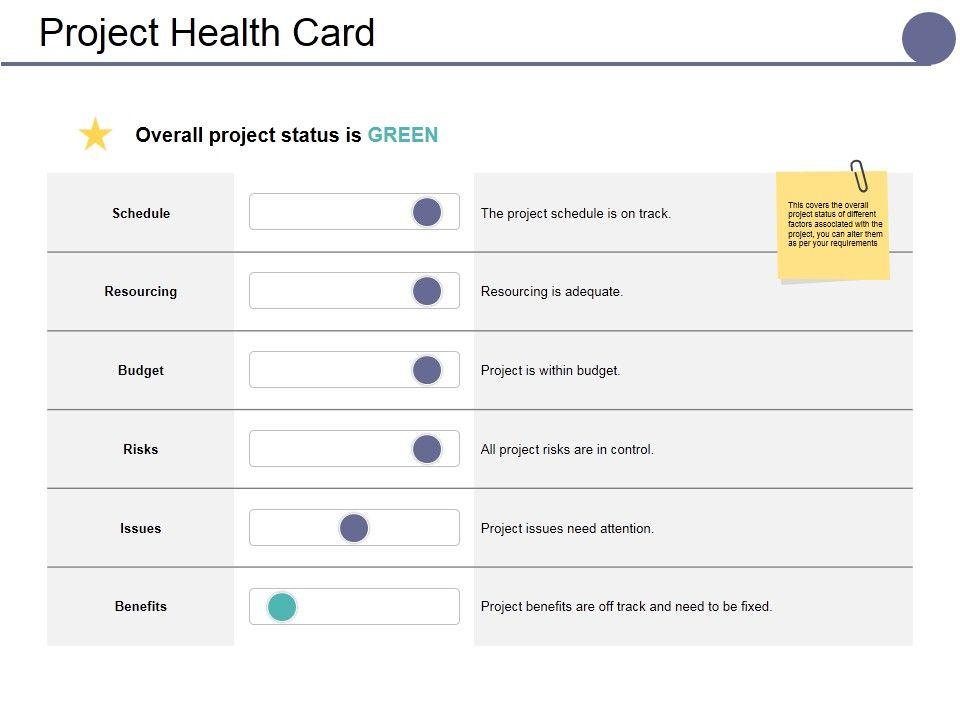This screenshot has height=720, width=960.
Task: Click the large purple circle top-right
Action: (x=929, y=39)
